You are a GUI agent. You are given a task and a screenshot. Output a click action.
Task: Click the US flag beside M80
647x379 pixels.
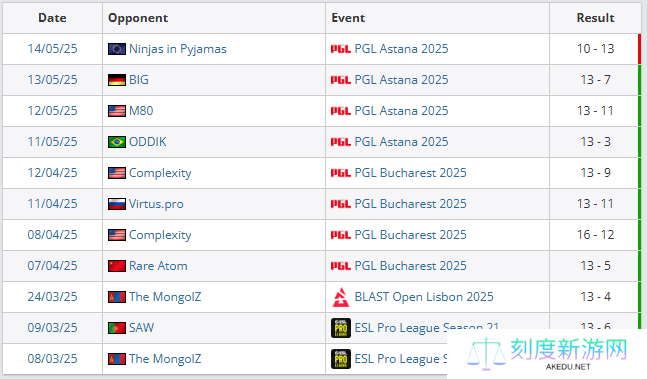[117, 111]
